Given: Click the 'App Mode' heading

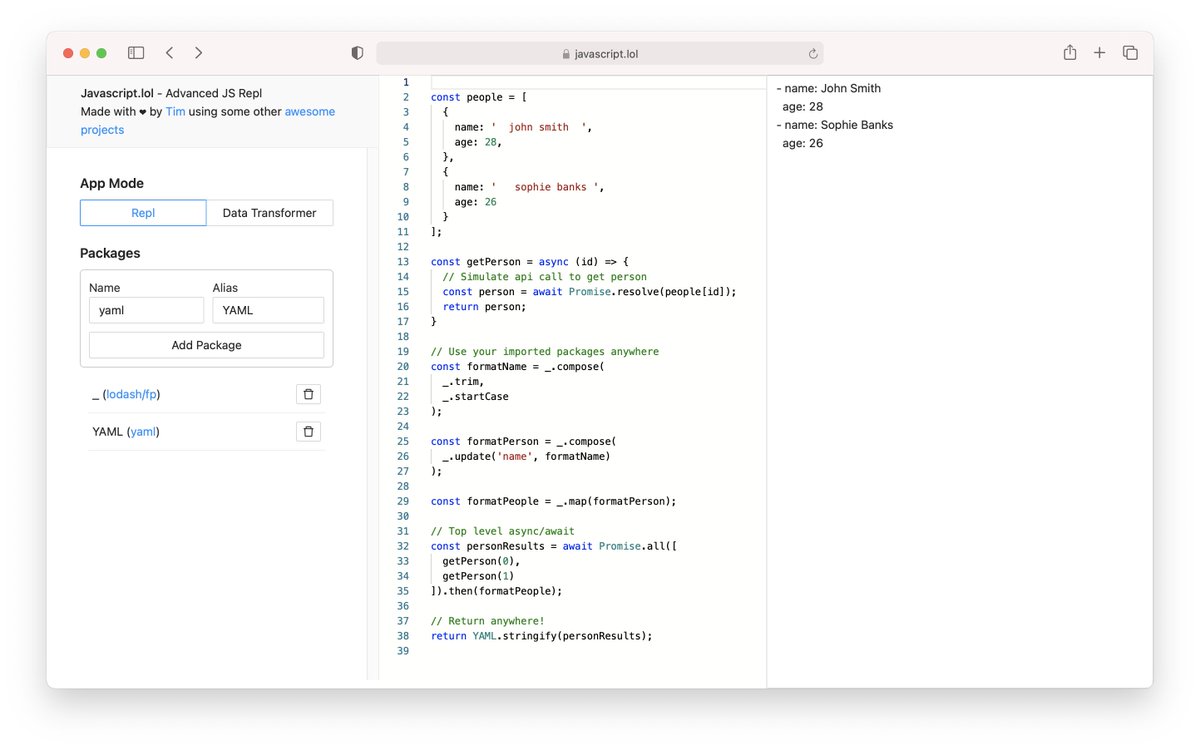Looking at the screenshot, I should click(112, 183).
